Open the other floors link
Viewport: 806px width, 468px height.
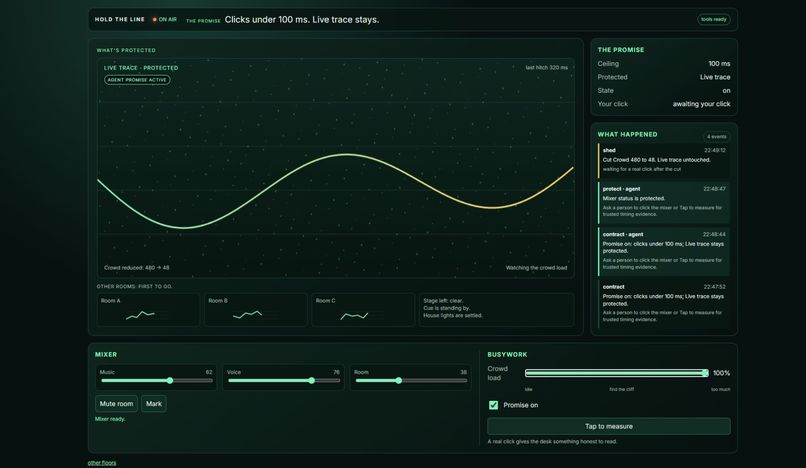click(102, 463)
